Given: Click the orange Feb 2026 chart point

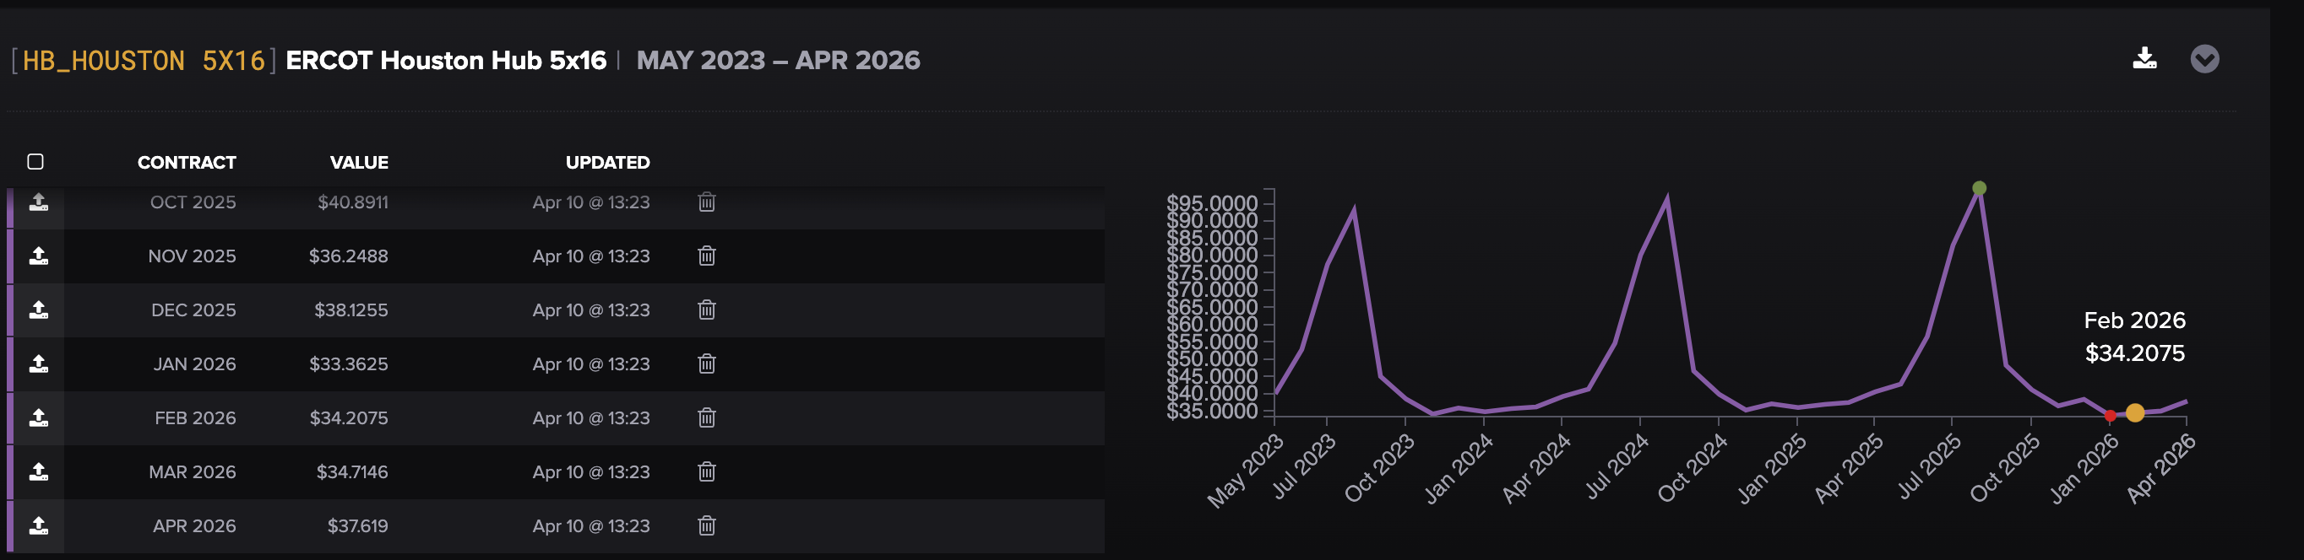Looking at the screenshot, I should tap(2135, 413).
